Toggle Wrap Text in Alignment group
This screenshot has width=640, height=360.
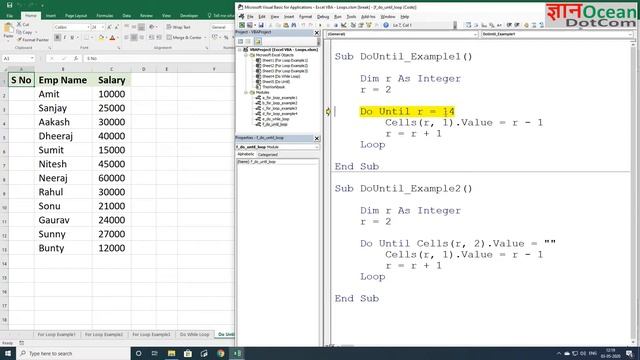[x=179, y=27]
